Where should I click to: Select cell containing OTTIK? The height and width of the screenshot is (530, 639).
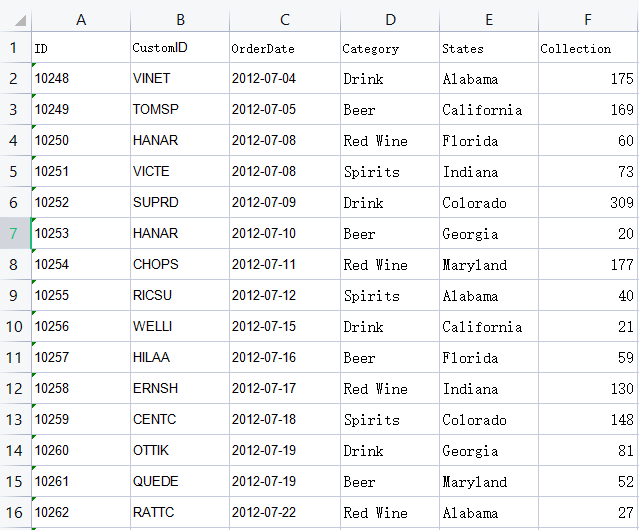click(180, 450)
